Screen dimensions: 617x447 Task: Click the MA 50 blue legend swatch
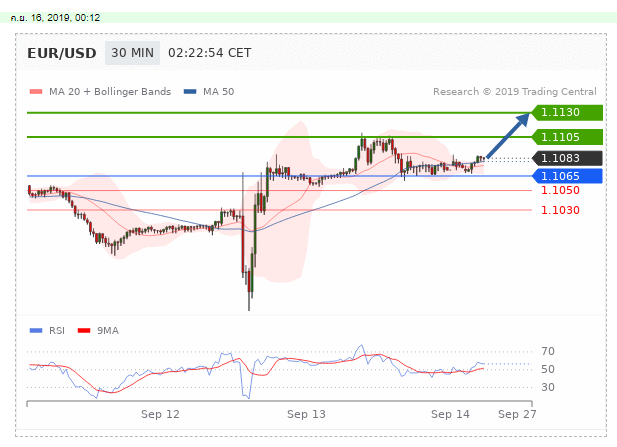pos(190,92)
